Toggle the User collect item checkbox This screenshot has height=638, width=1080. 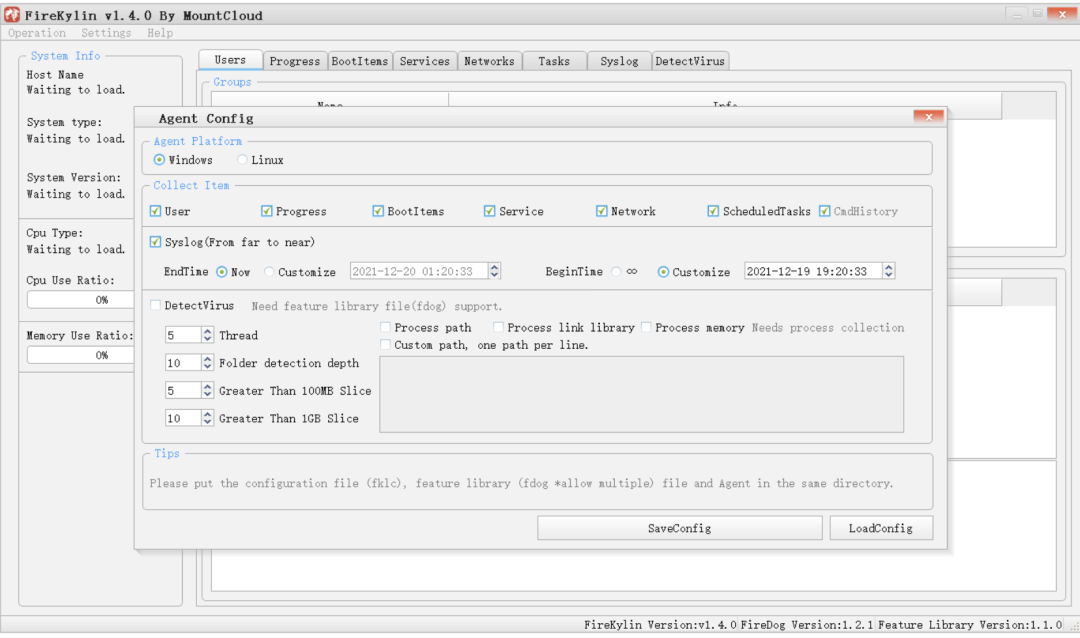click(x=155, y=211)
